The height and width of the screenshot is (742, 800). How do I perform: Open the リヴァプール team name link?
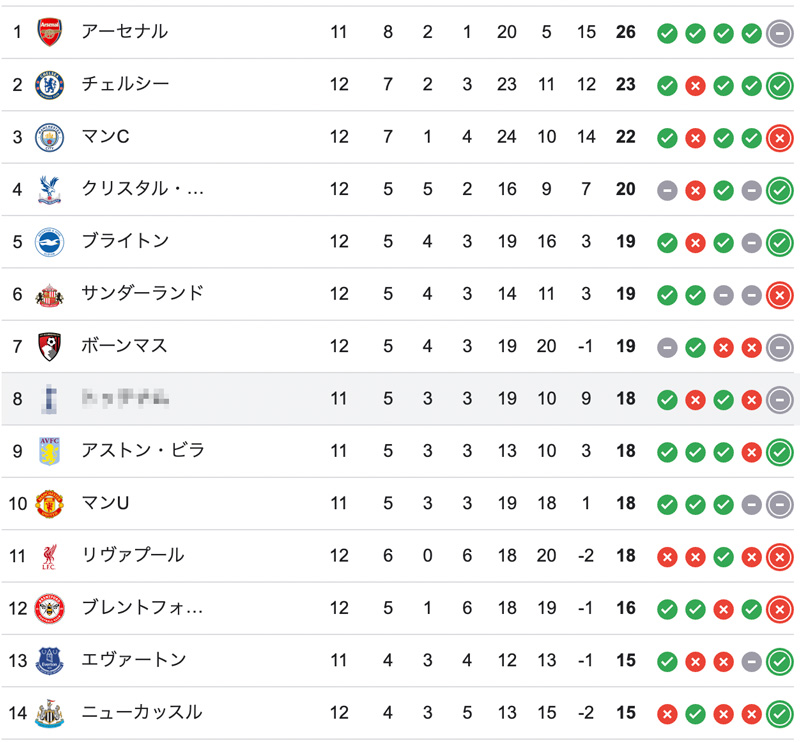(132, 555)
